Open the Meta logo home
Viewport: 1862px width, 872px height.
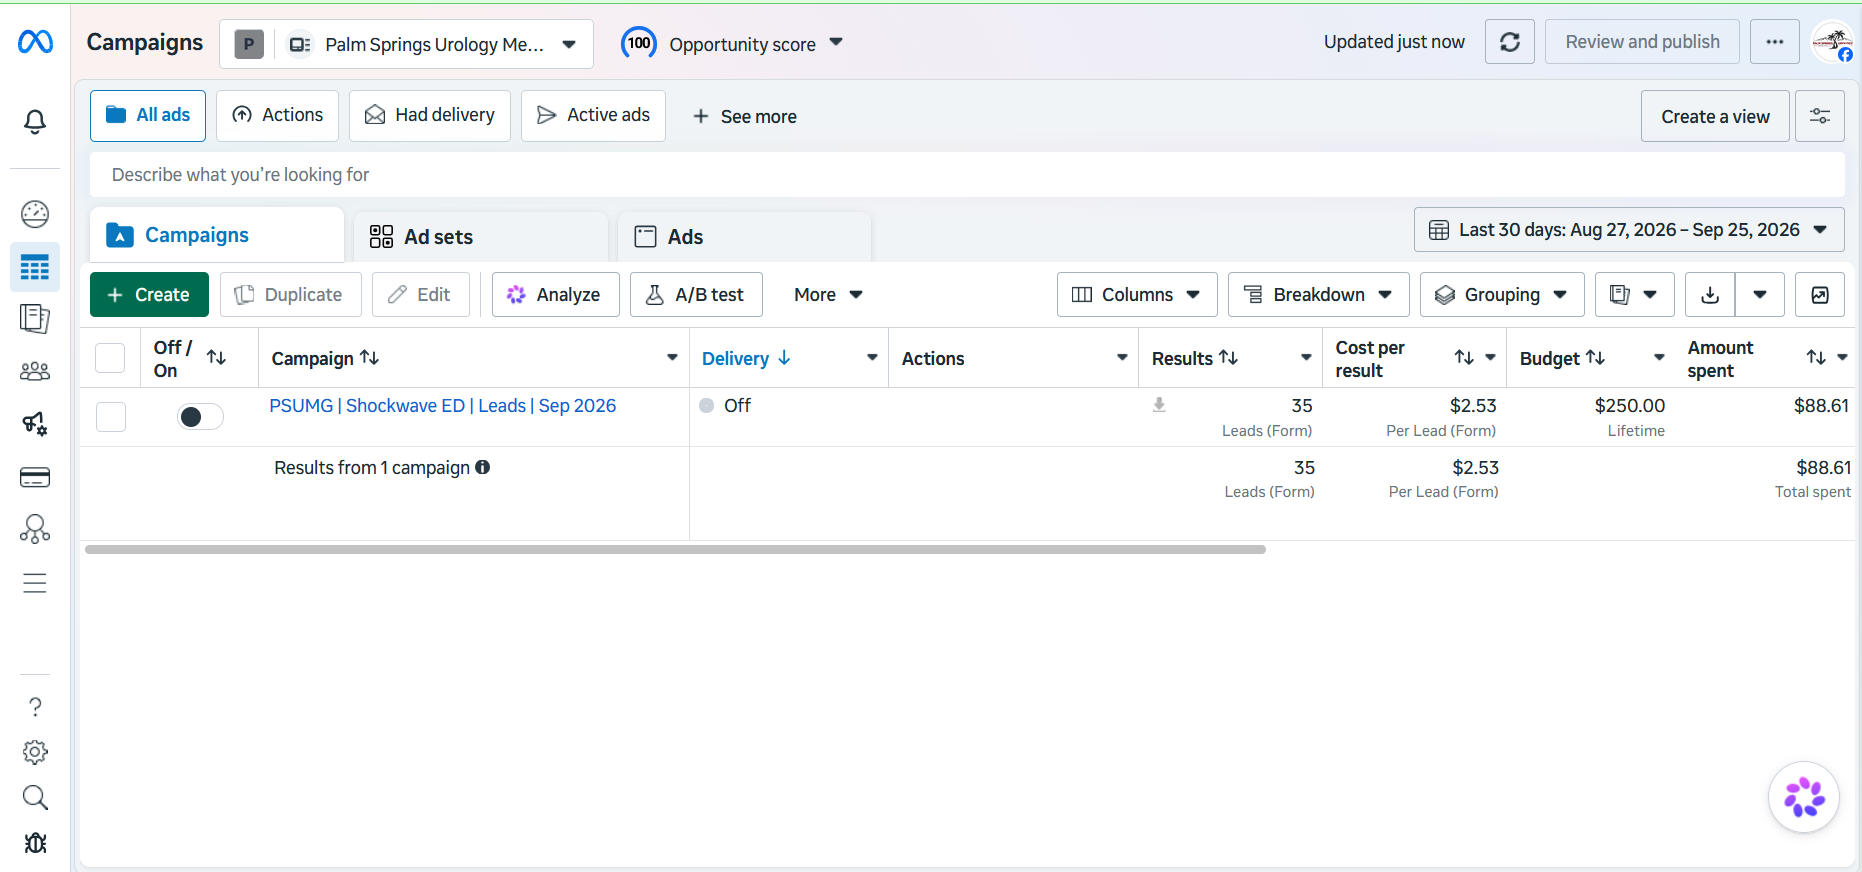pyautogui.click(x=35, y=42)
